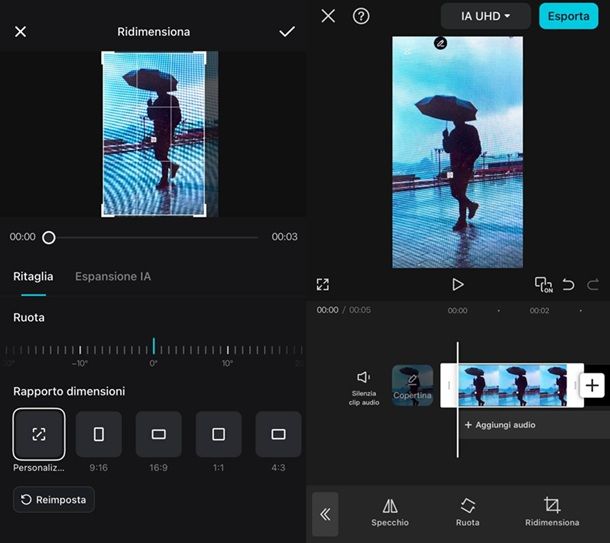Viewport: 610px width, 543px height.
Task: Play the video preview
Action: [458, 284]
